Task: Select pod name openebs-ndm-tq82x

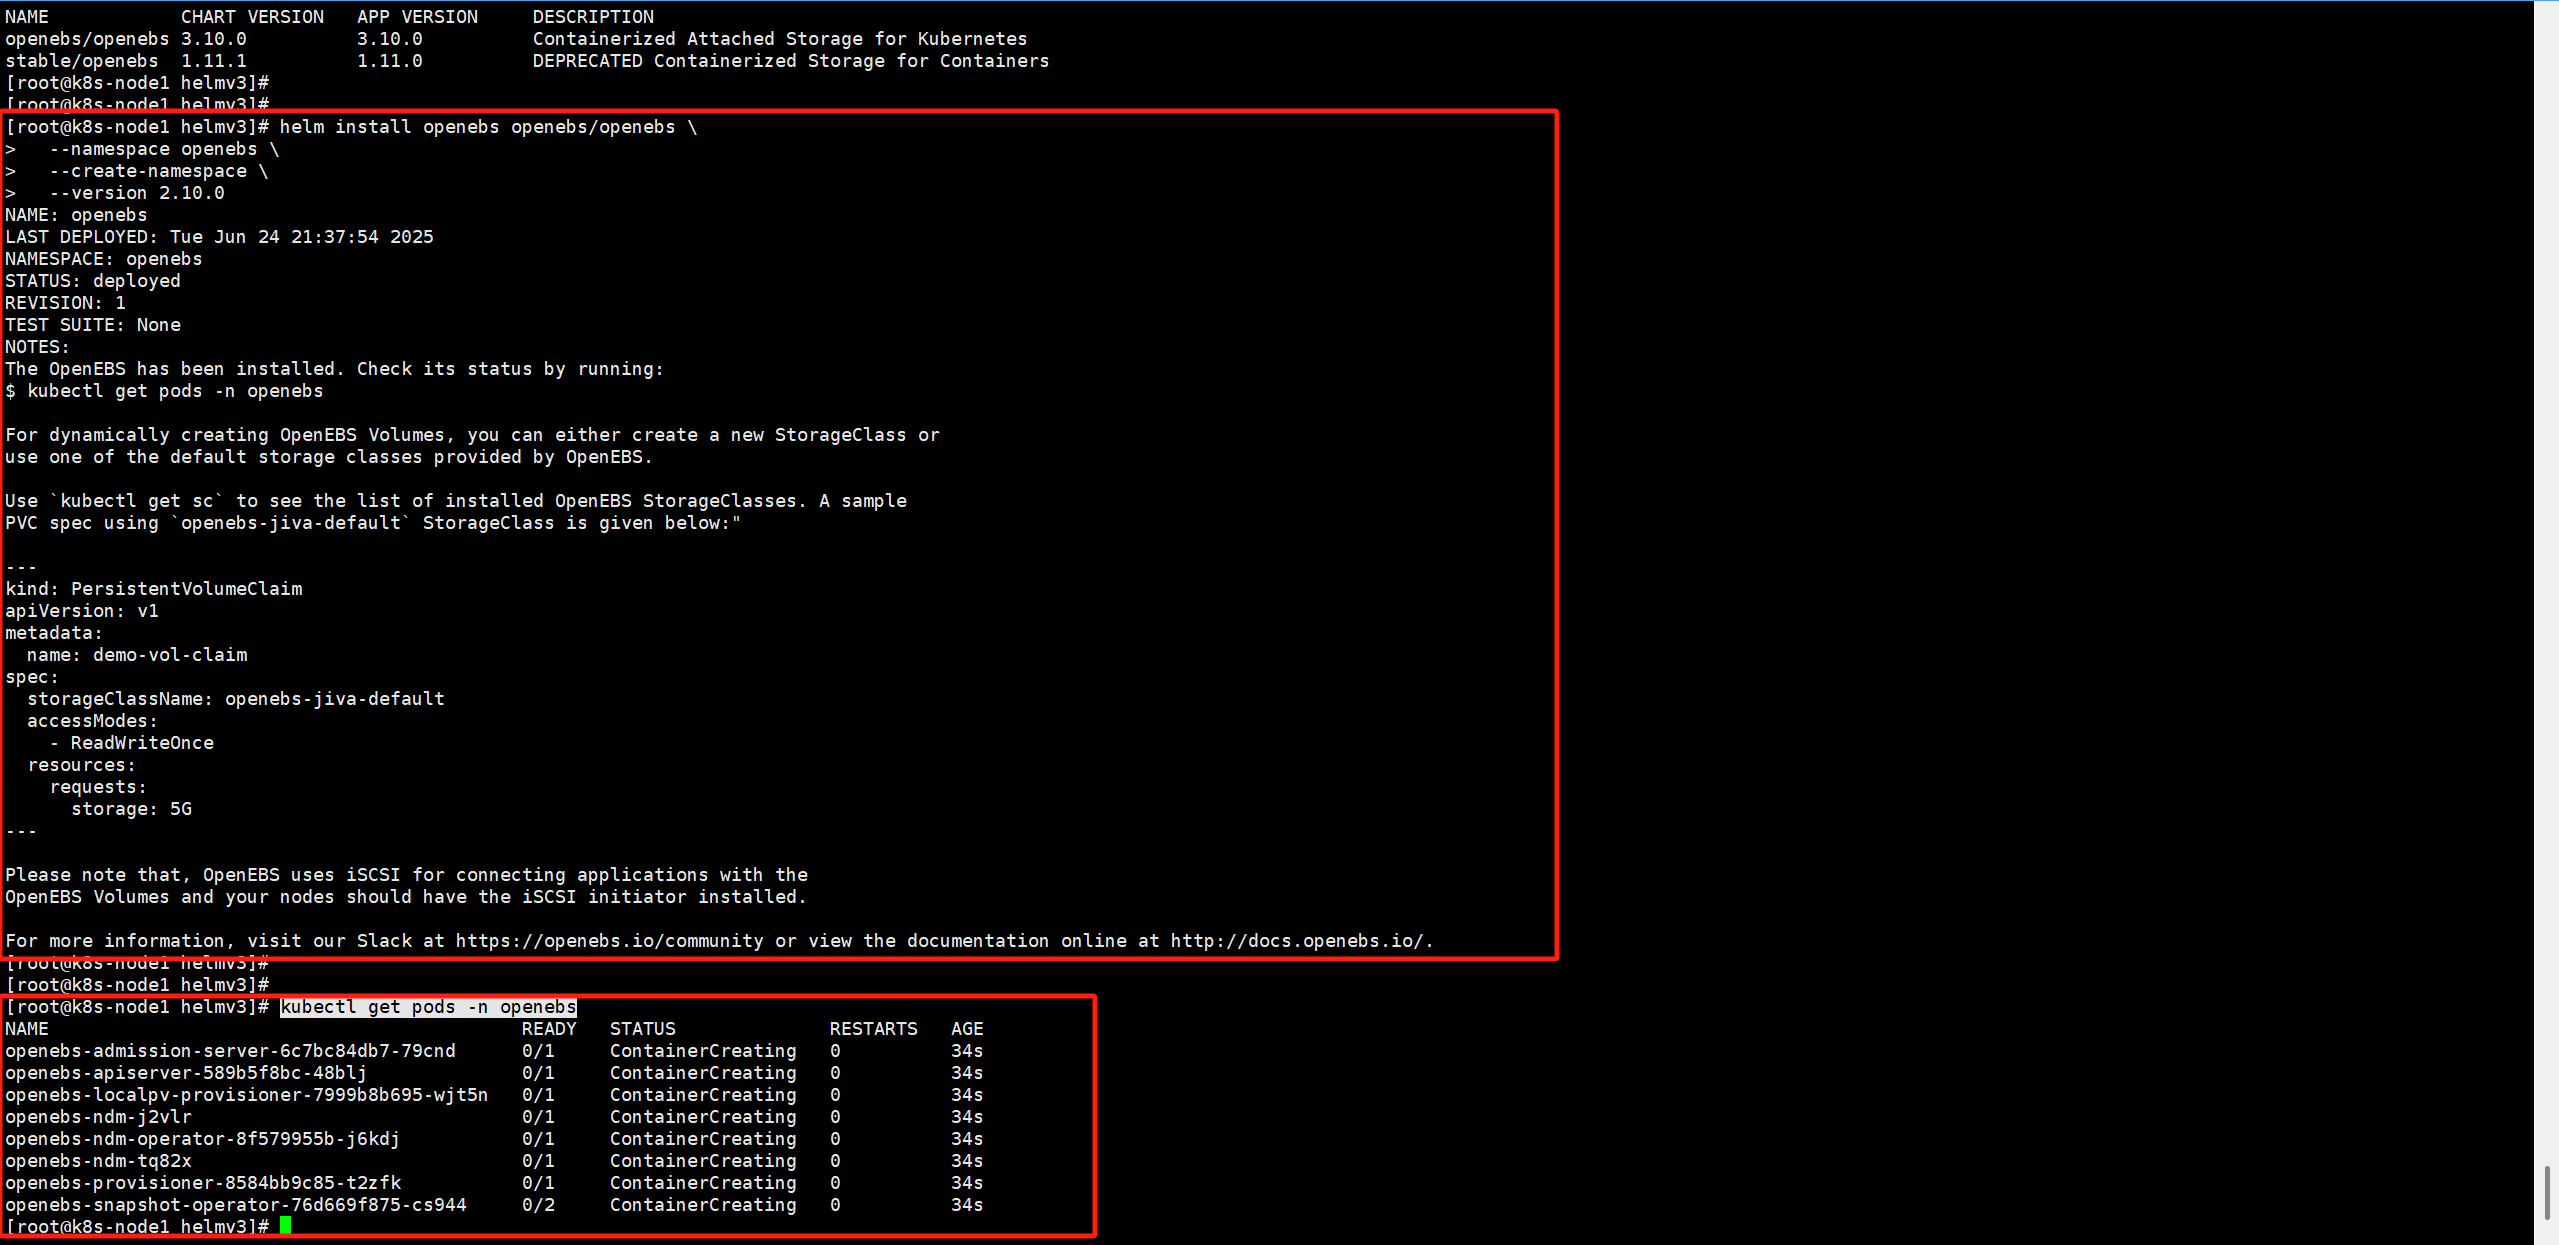Action: click(x=98, y=1161)
